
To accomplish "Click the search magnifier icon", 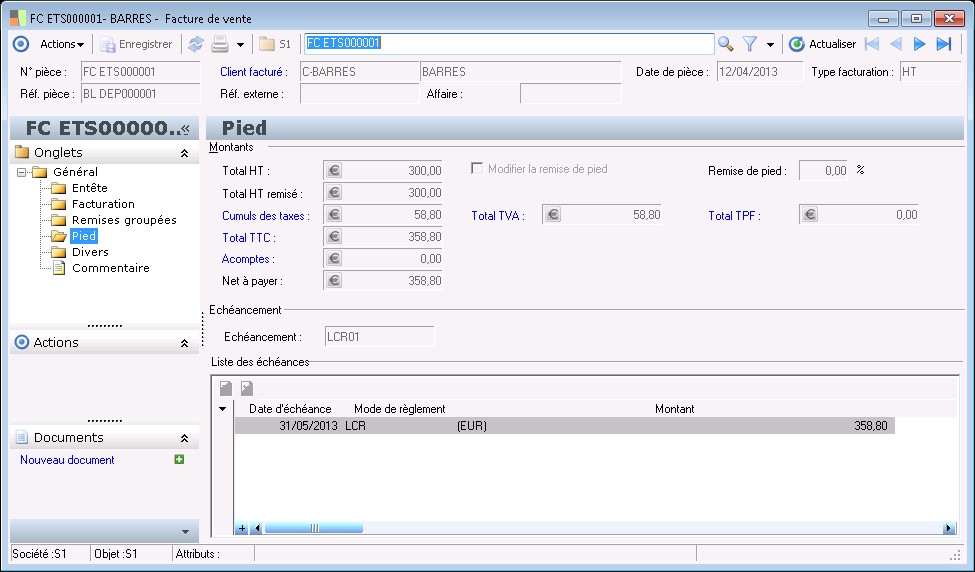I will (x=726, y=44).
